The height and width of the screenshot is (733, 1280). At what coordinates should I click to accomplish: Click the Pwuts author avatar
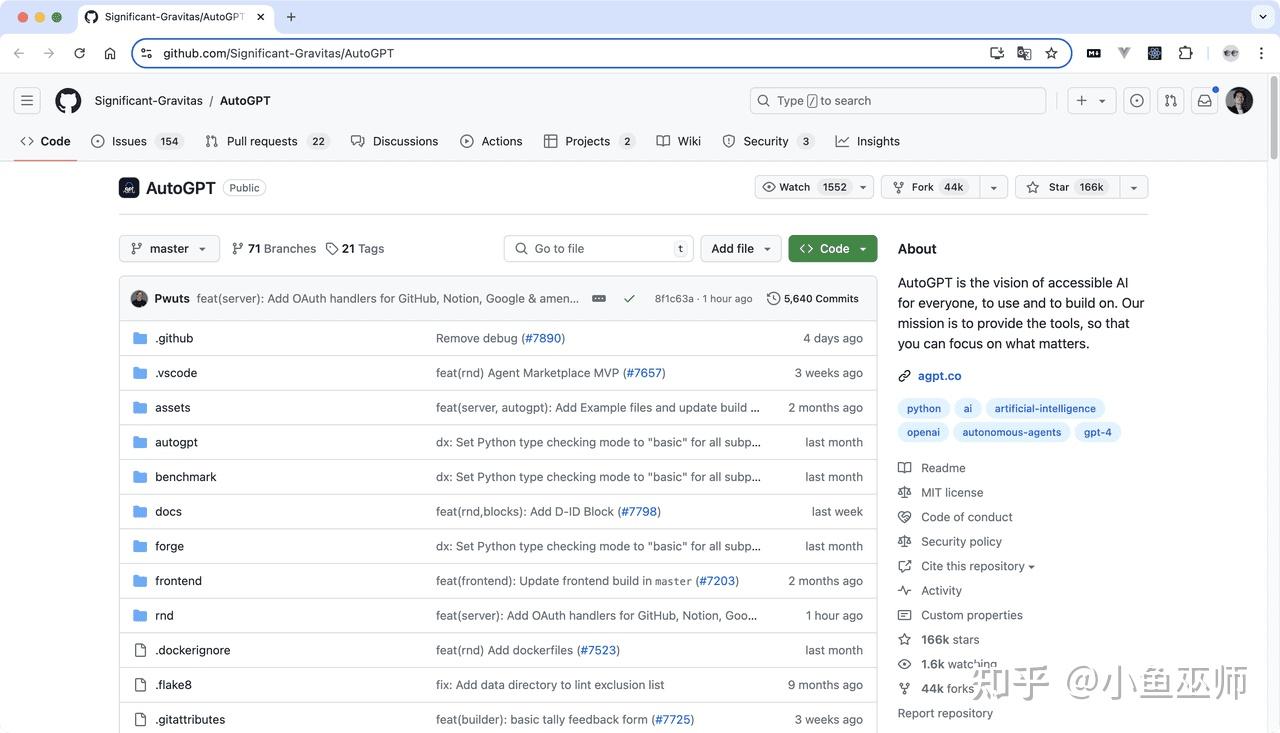point(139,298)
